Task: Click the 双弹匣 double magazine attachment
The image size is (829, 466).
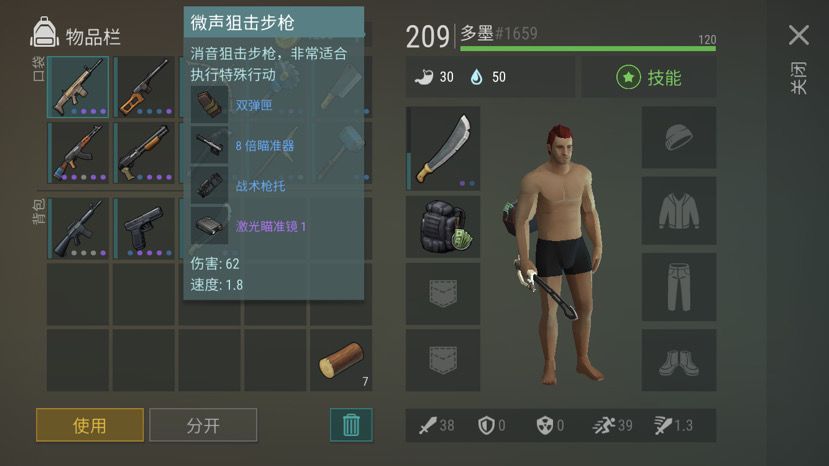Action: tap(254, 105)
